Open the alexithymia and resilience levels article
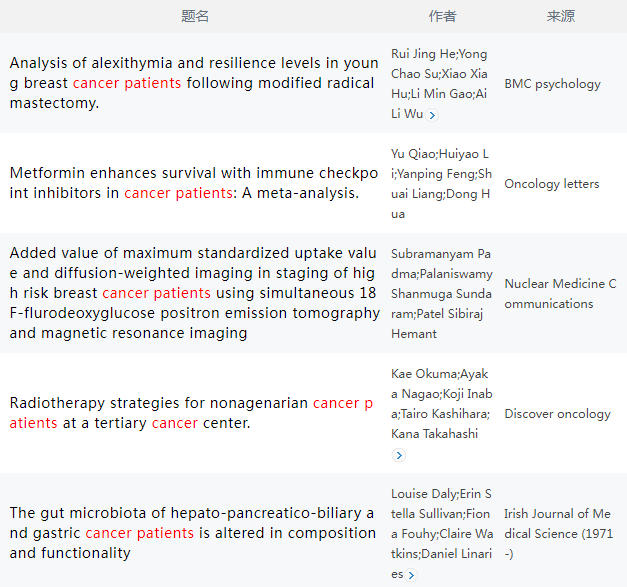Screen dimensions: 627x587 point(194,83)
